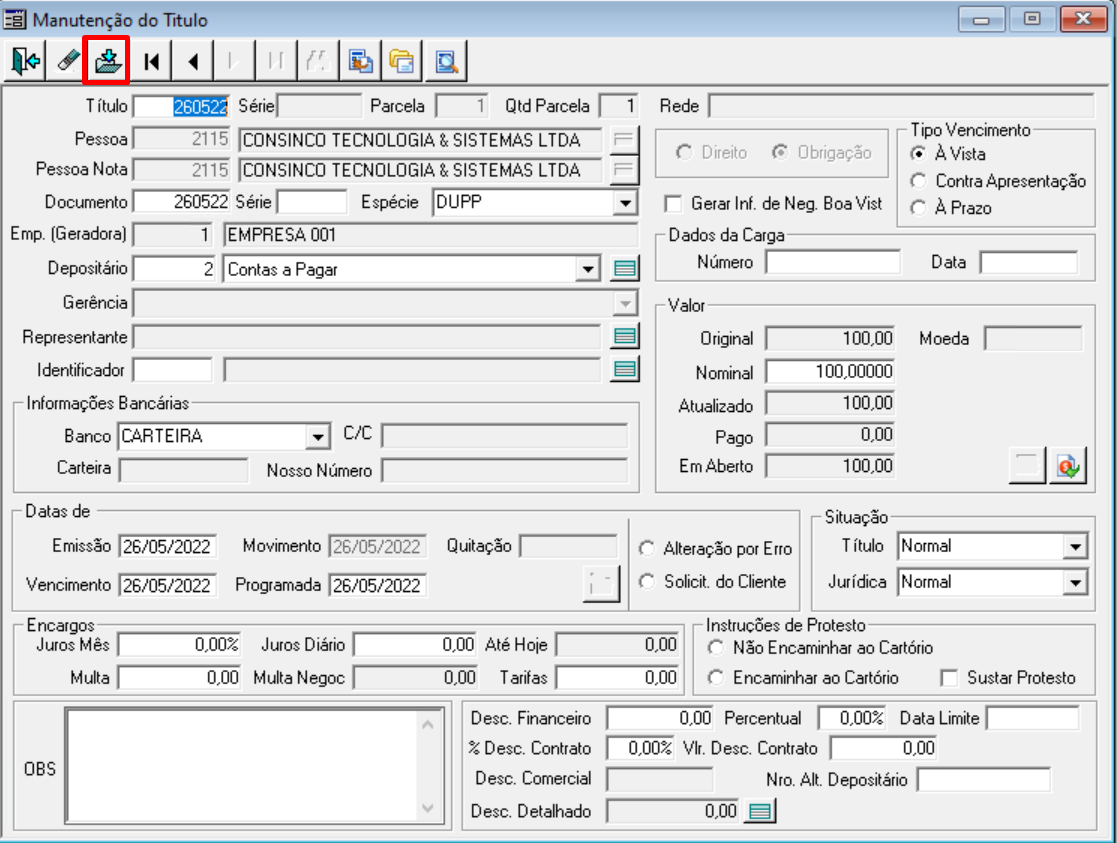Click the Emissão date field
1117x843 pixels.
(x=167, y=547)
